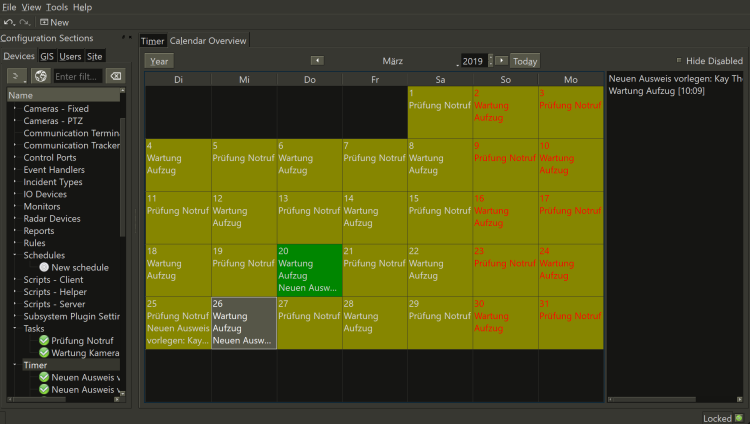Viewport: 750px width, 424px height.
Task: Click the green check icon beside Wartung Kamera
Action: (44, 353)
